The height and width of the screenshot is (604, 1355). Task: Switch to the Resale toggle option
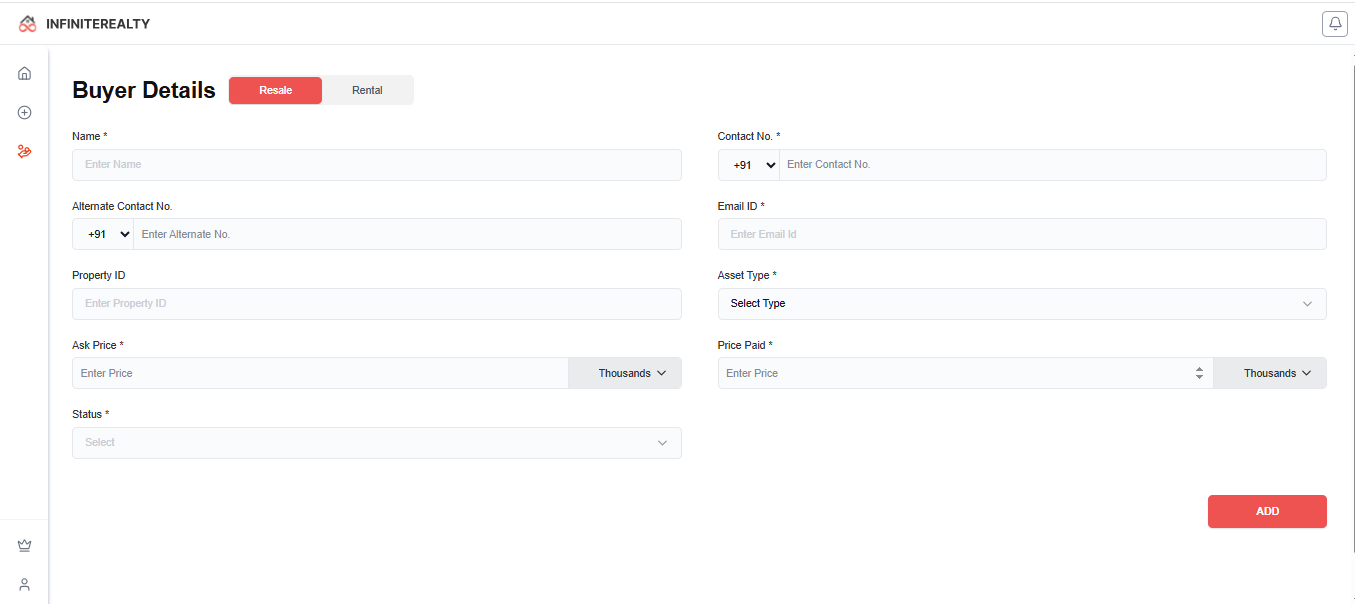pos(276,90)
